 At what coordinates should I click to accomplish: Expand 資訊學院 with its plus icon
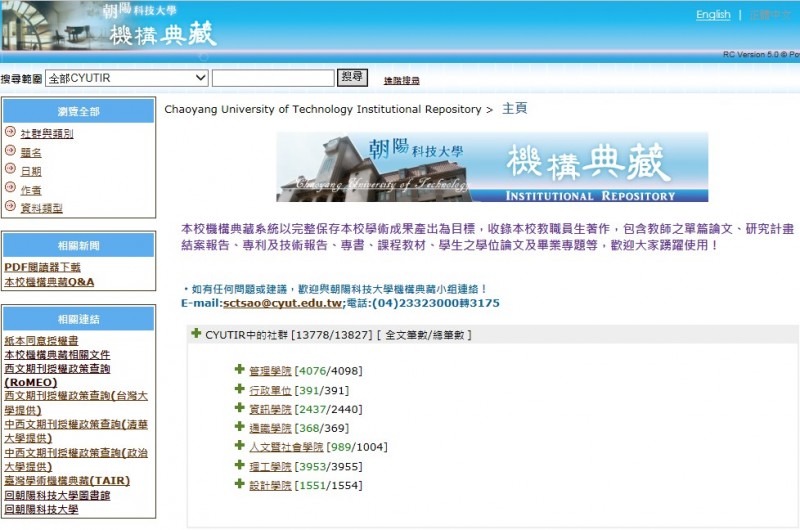pos(239,408)
